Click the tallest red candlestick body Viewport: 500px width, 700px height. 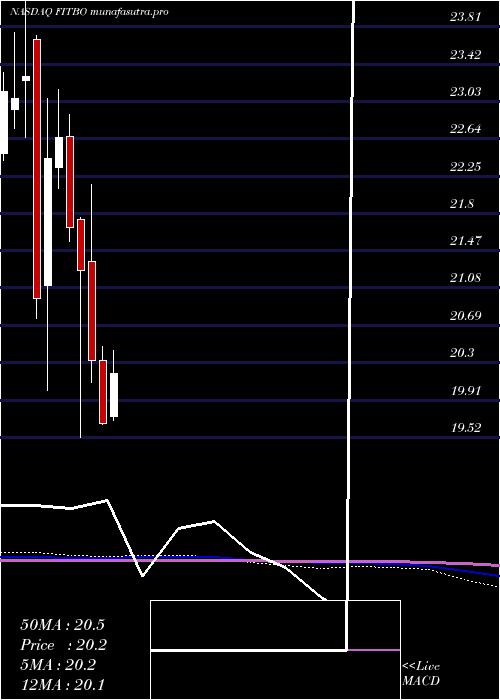(x=37, y=169)
